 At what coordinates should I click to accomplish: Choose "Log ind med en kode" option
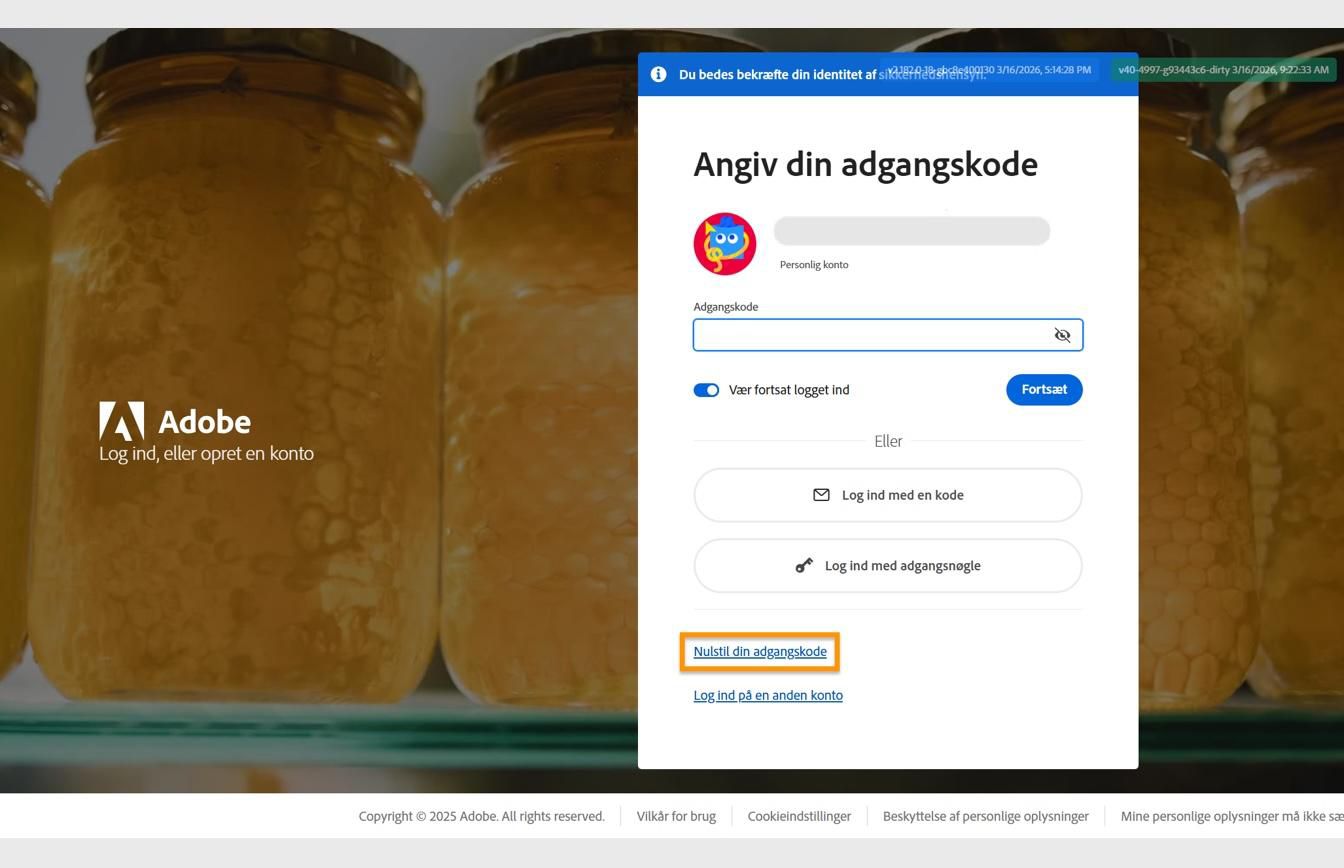[x=888, y=494]
